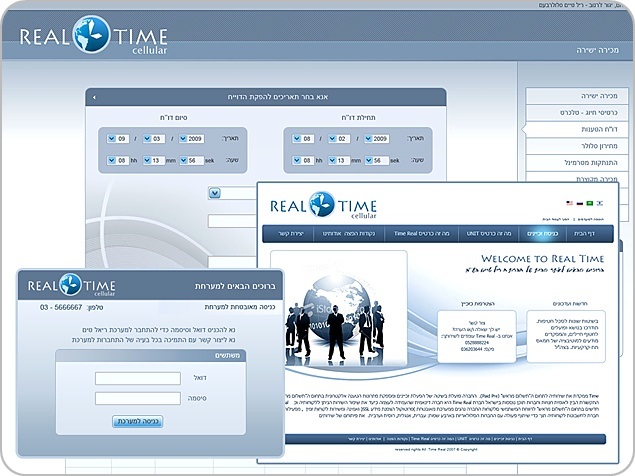The height and width of the screenshot is (476, 635).
Task: Select sidebar item 'התנתקות מטרמינל'
Action: click(x=577, y=162)
